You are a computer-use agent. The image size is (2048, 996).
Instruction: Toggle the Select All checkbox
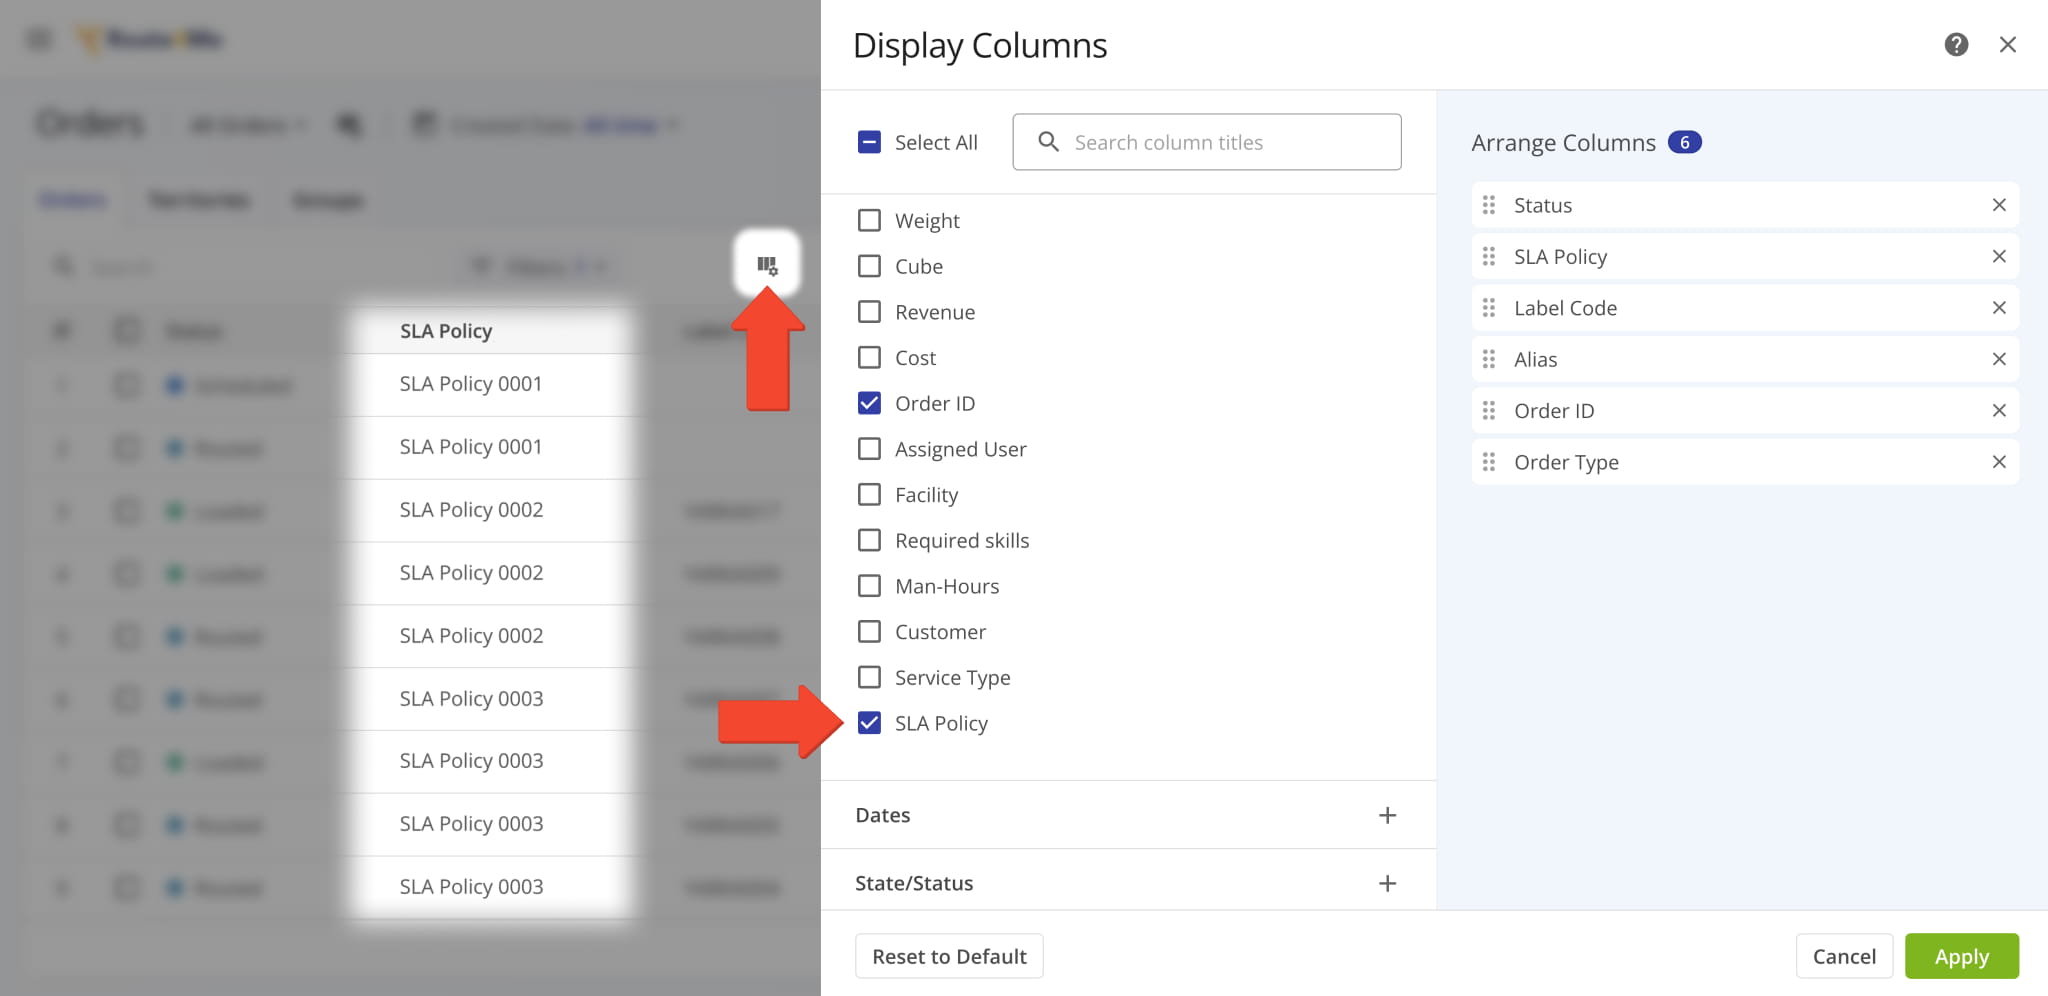[x=869, y=141]
